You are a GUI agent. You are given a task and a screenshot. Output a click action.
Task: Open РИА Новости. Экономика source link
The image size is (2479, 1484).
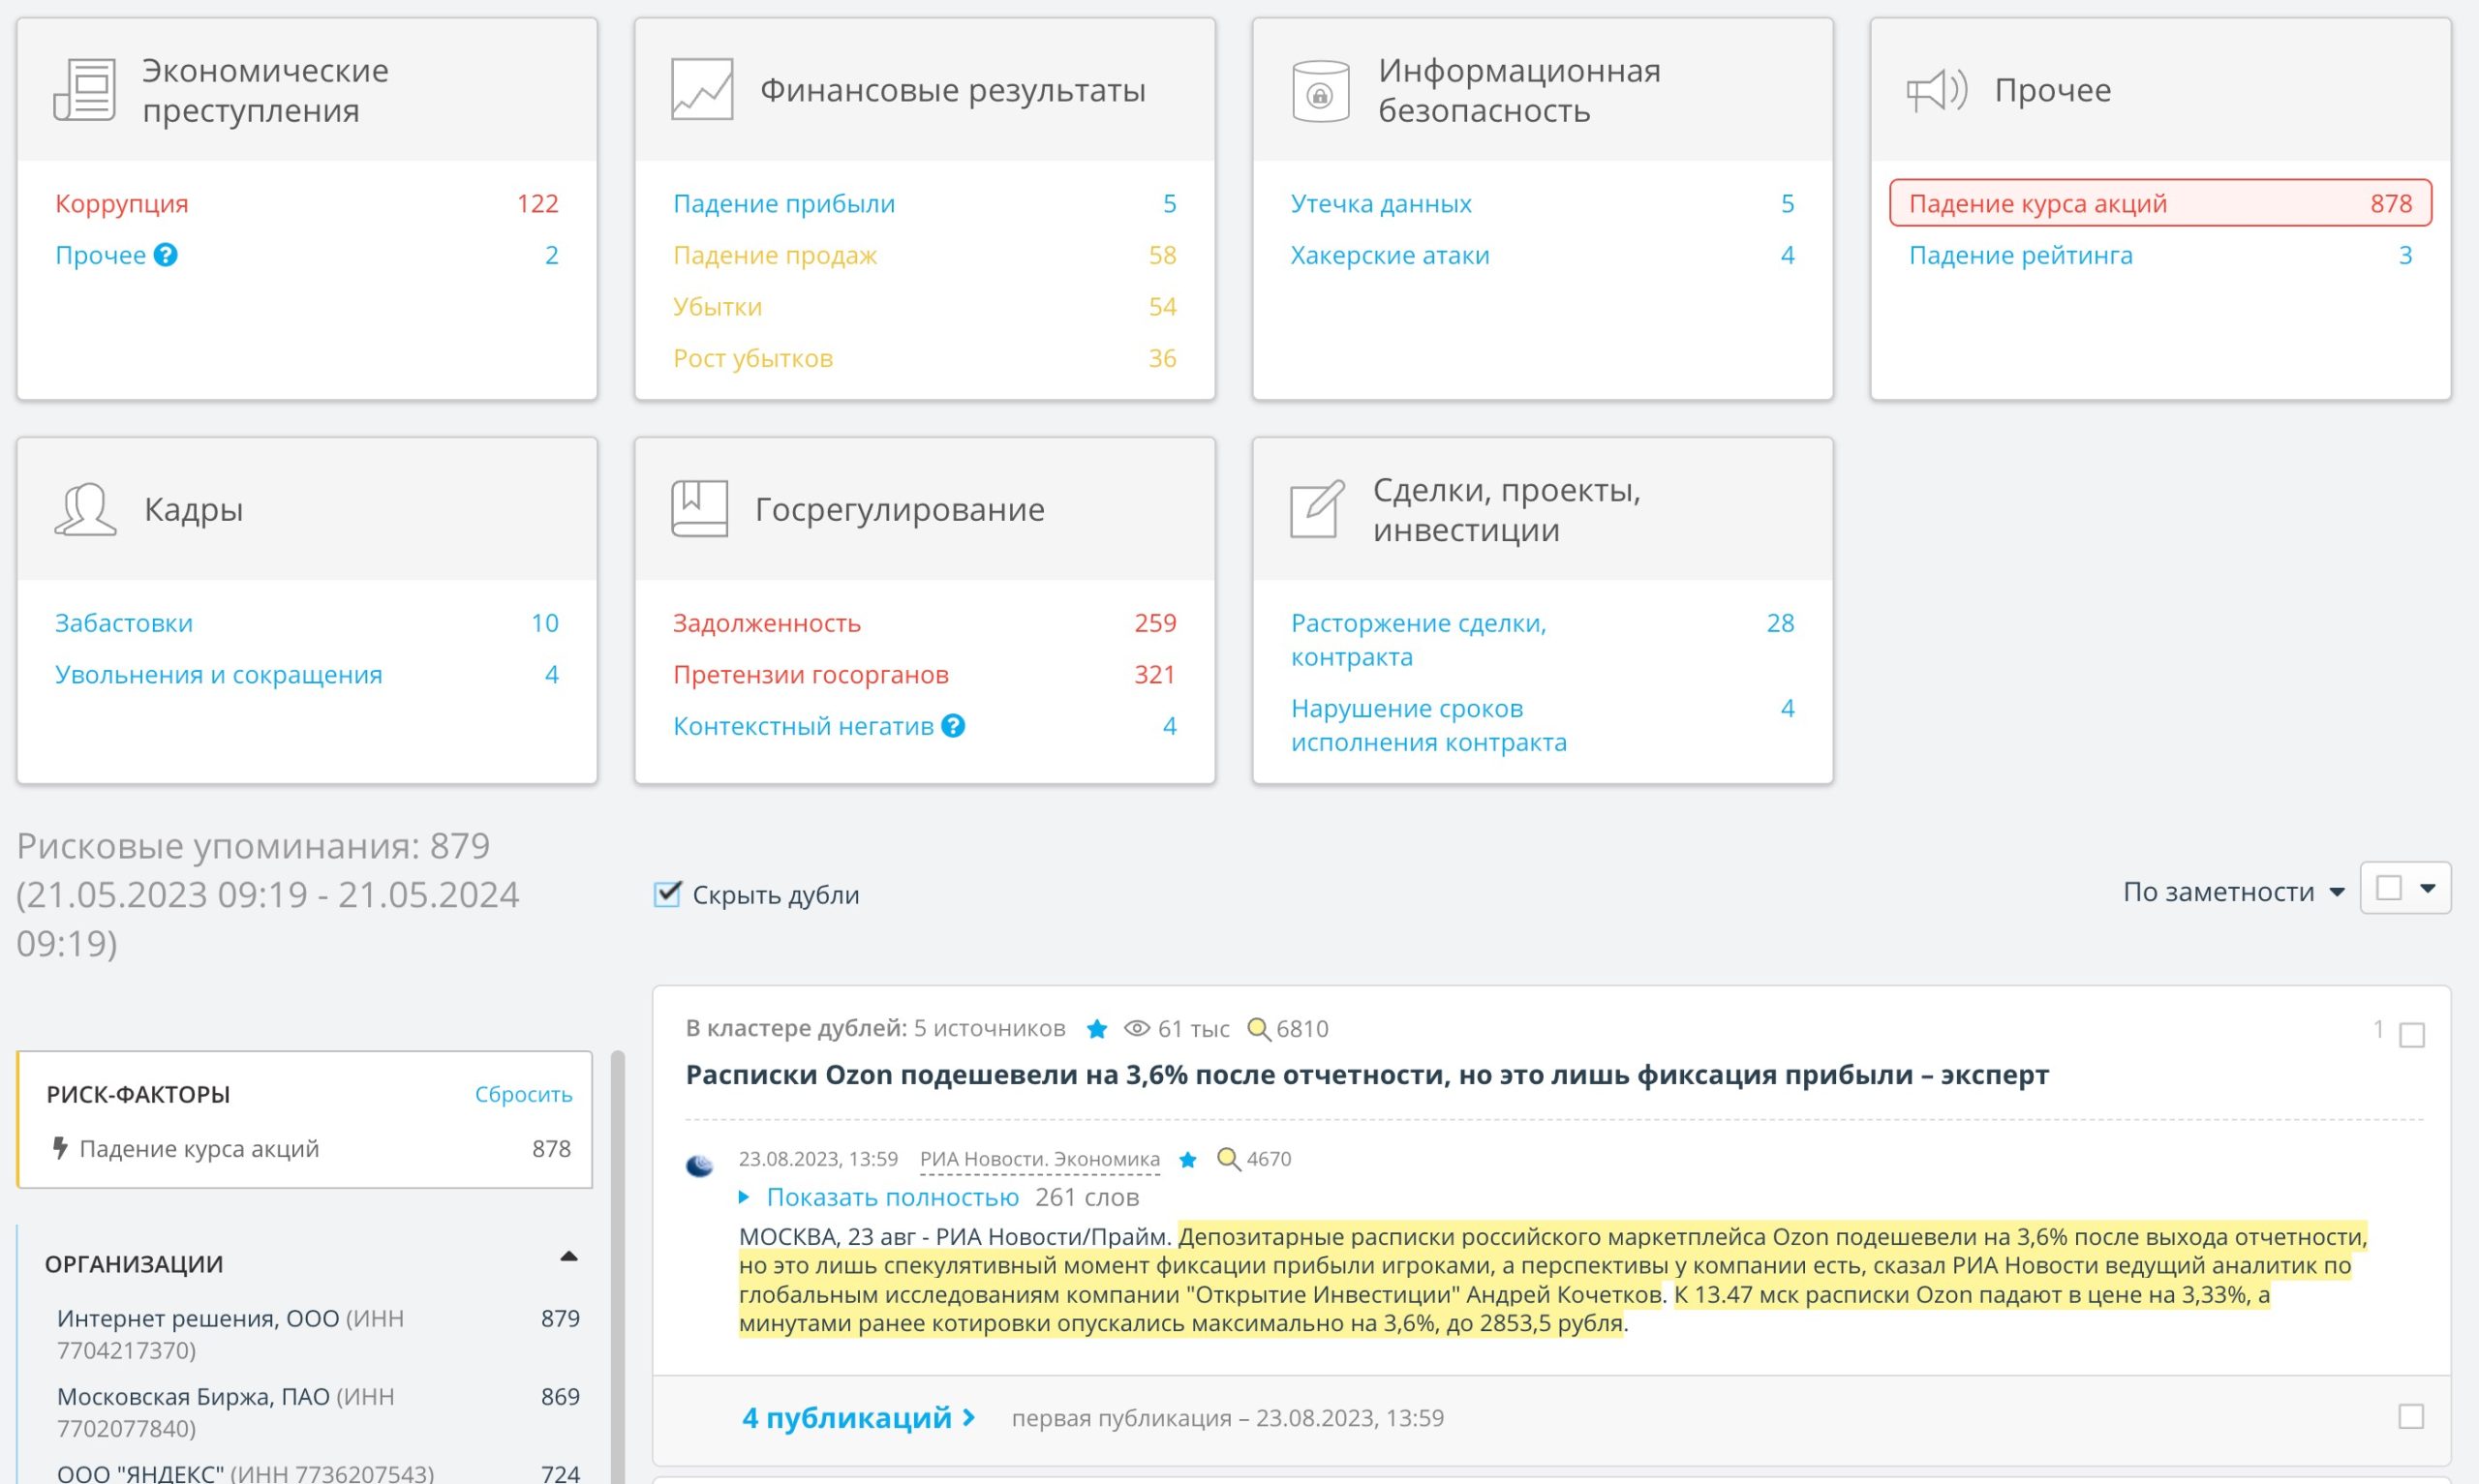coord(1039,1159)
